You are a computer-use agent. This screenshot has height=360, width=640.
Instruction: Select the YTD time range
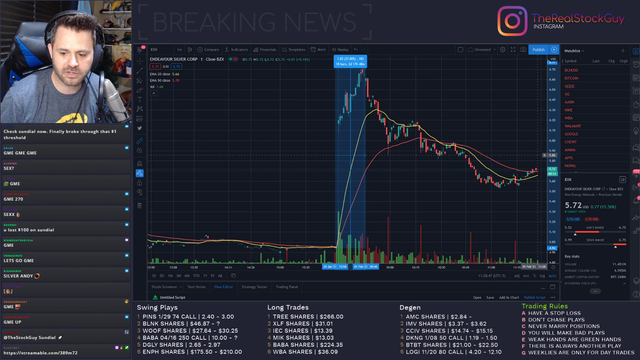pyautogui.click(x=196, y=276)
